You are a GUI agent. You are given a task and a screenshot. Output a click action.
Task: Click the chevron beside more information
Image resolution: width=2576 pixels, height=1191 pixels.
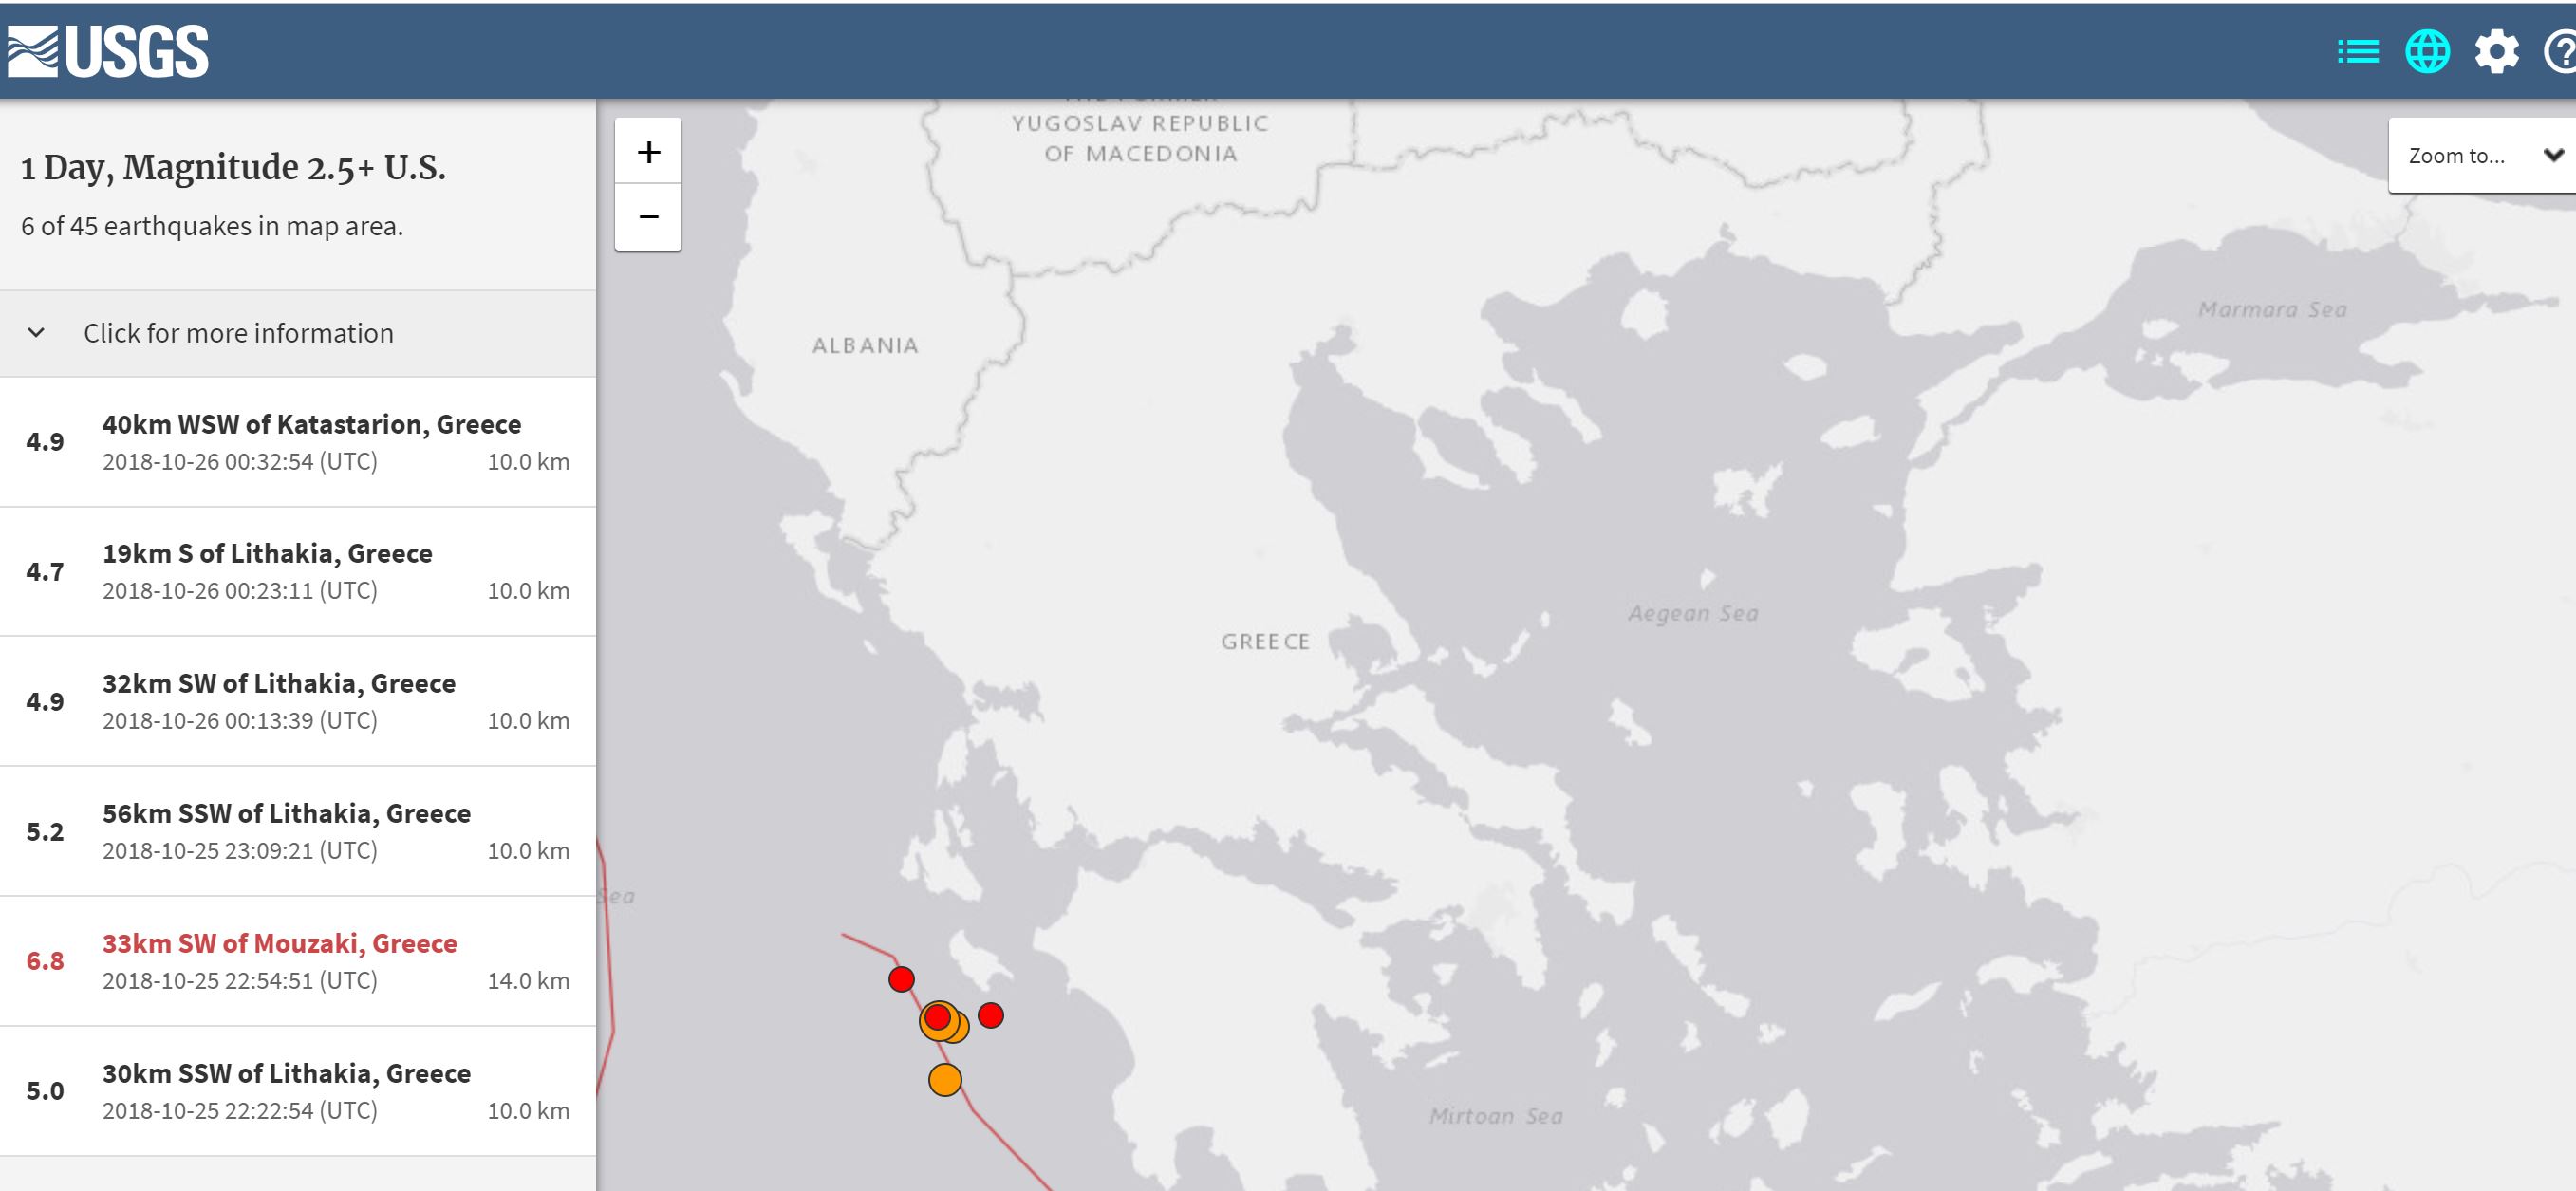tap(36, 333)
